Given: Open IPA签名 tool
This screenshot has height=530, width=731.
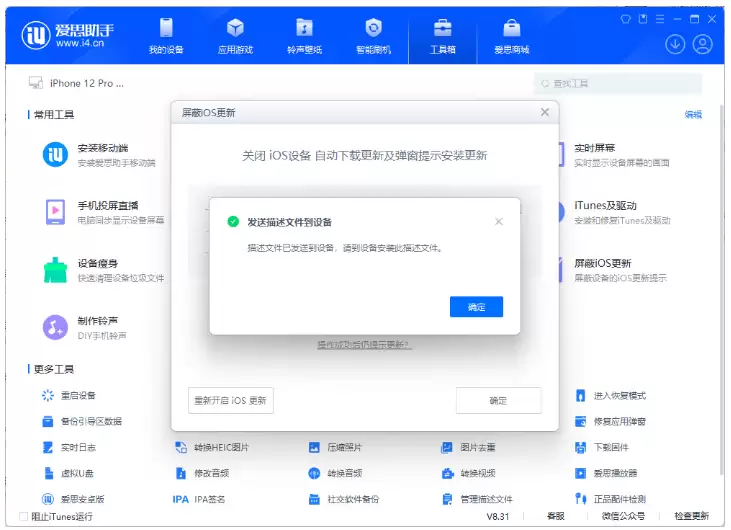Looking at the screenshot, I should [199, 499].
